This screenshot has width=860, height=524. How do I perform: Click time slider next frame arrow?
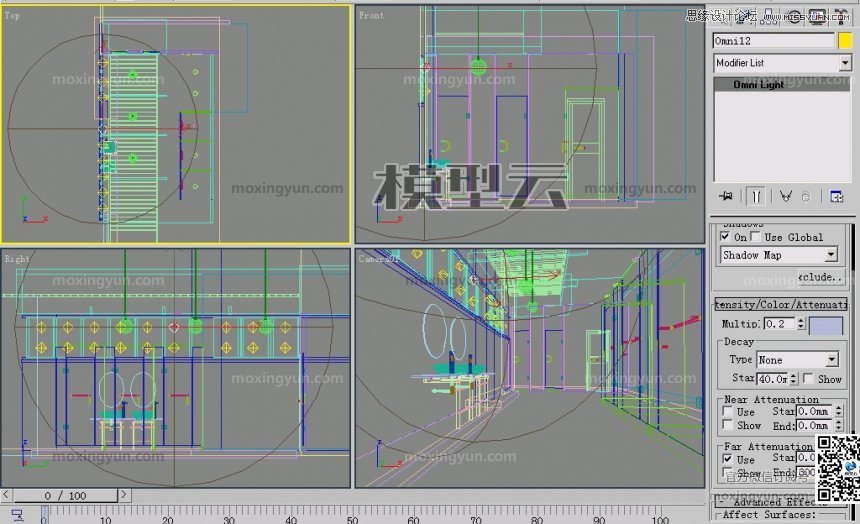click(x=125, y=494)
